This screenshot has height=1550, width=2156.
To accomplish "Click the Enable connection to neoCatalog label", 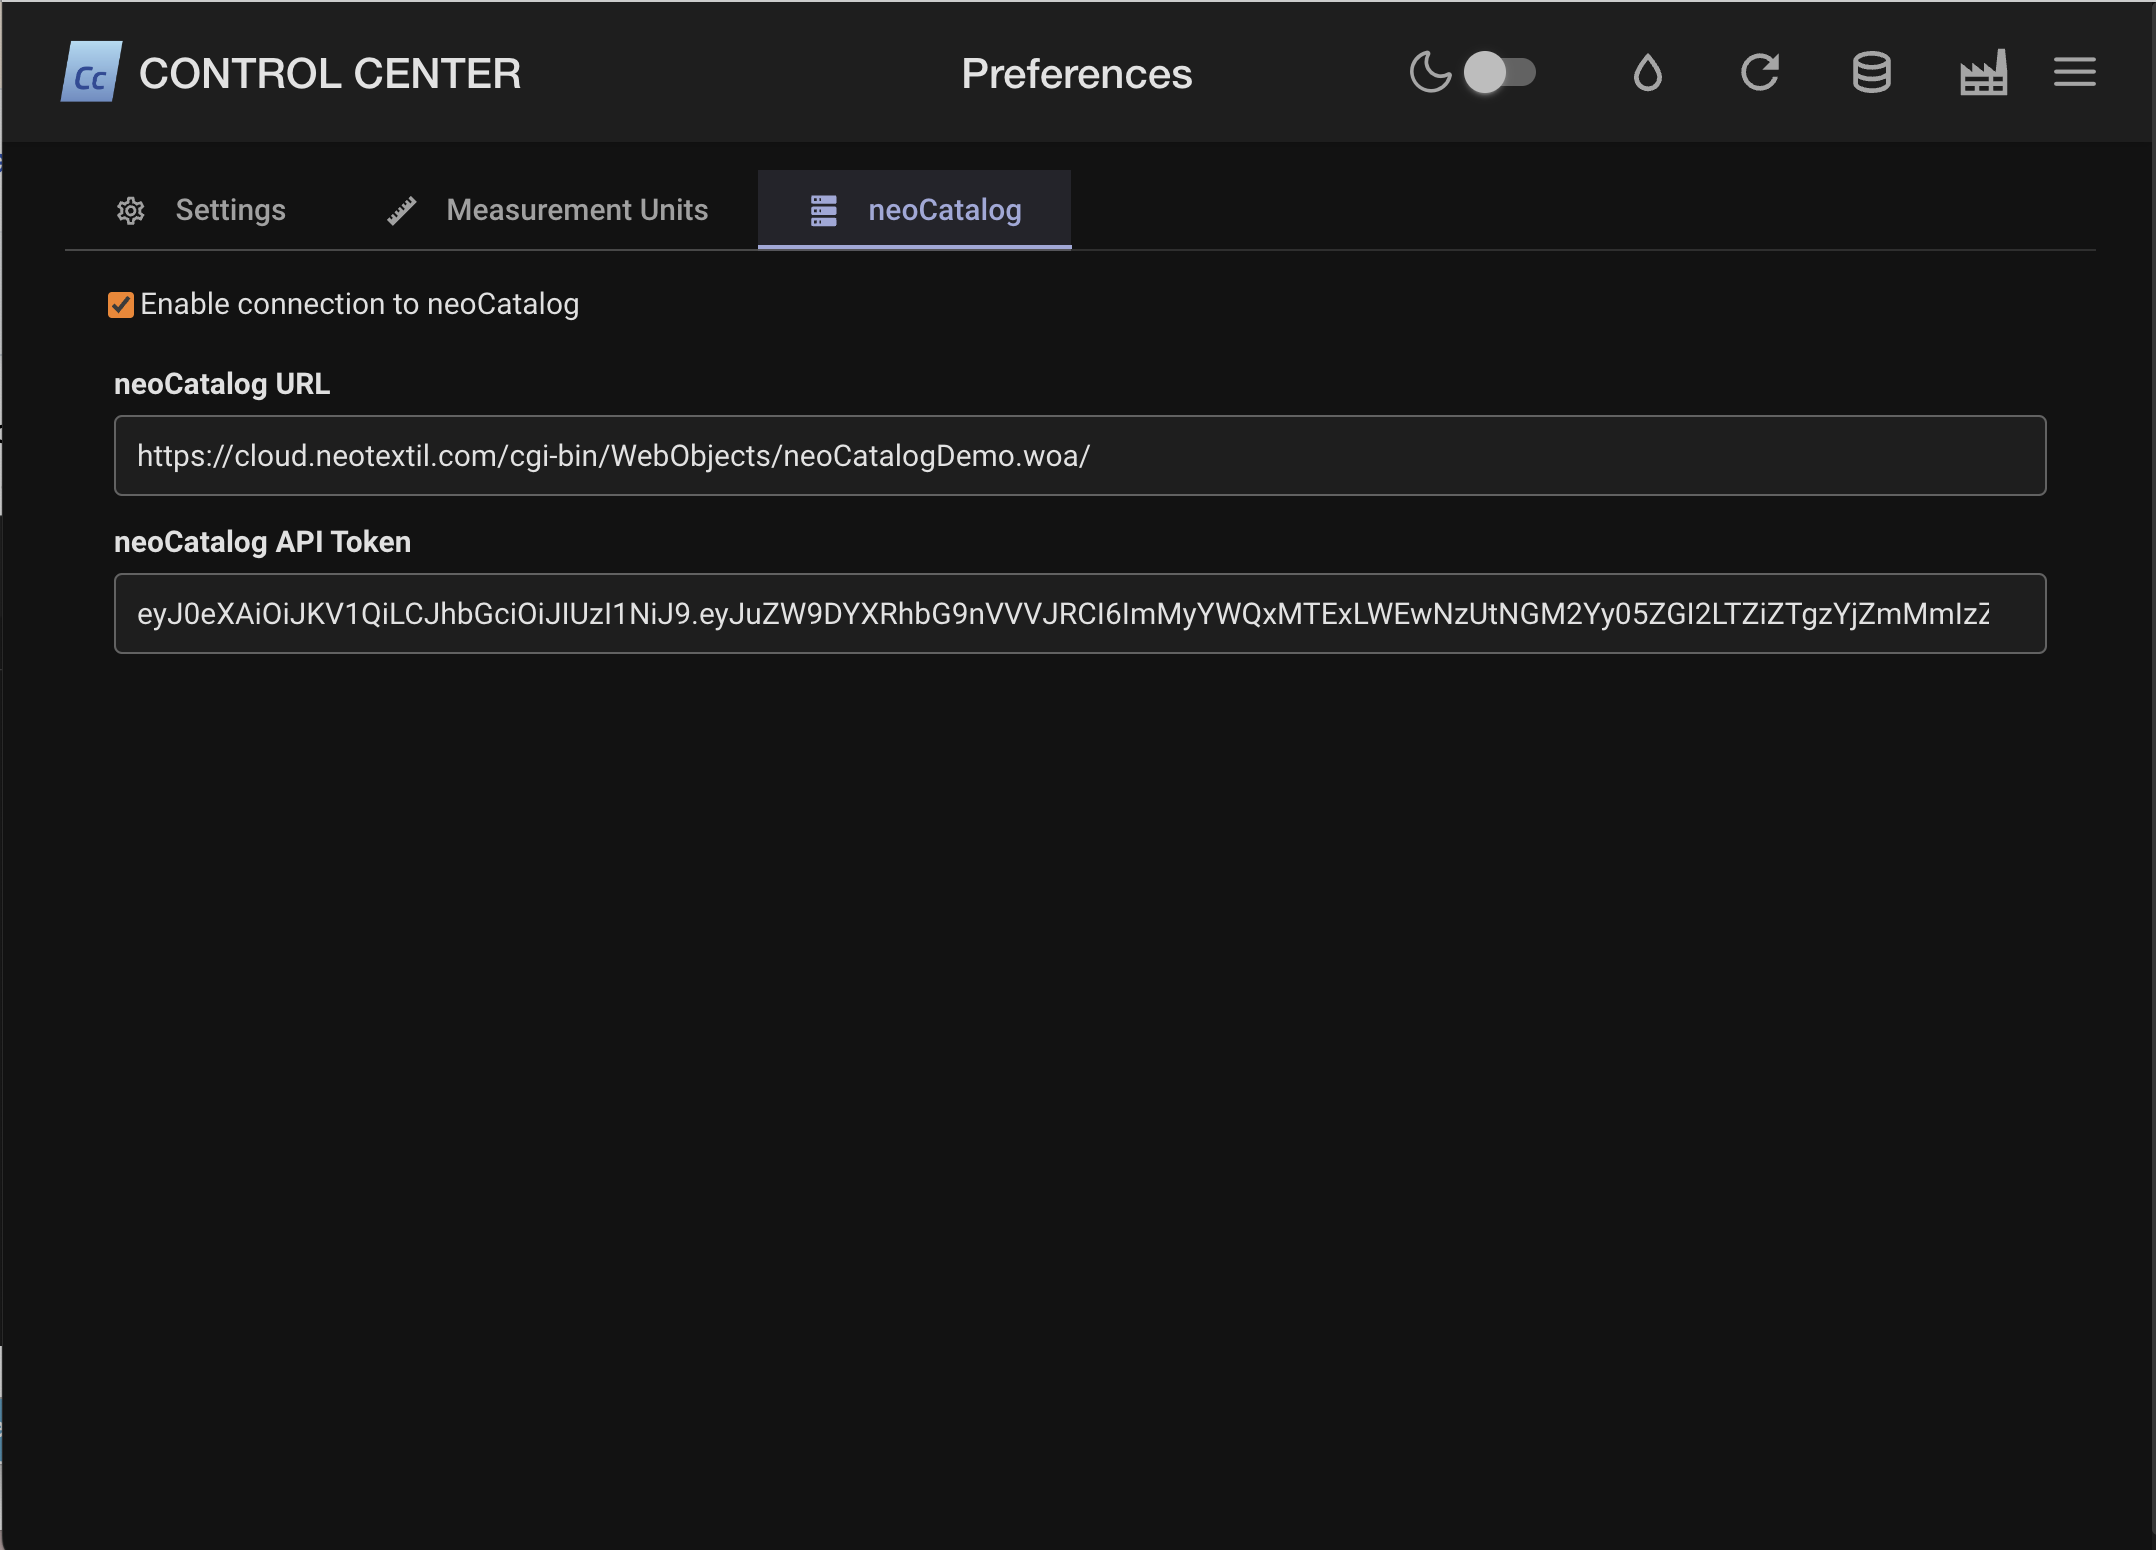I will [x=359, y=304].
